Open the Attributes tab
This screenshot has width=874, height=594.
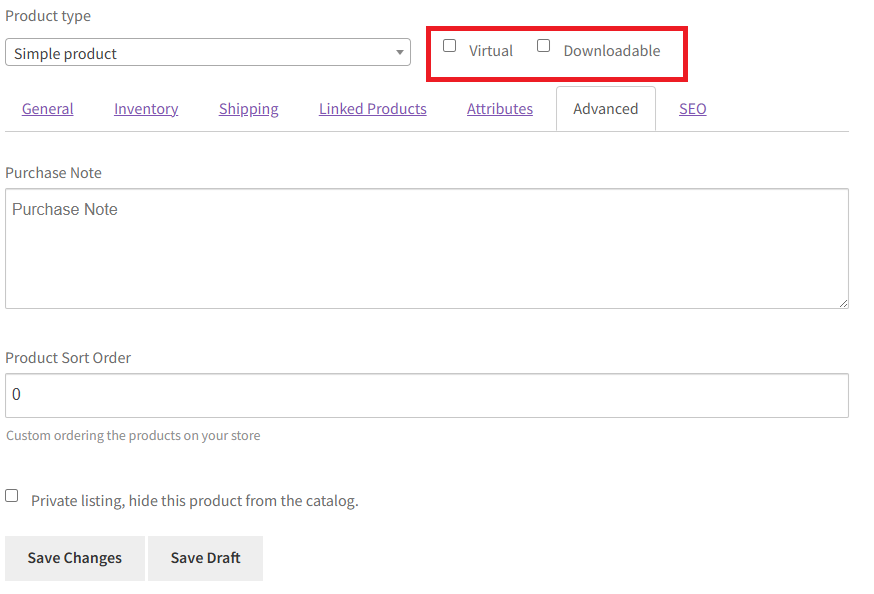click(x=500, y=109)
